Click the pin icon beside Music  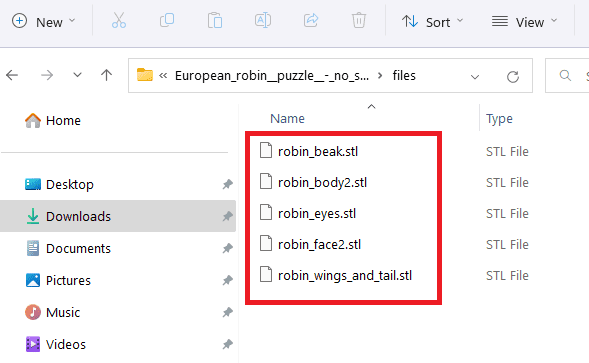[227, 312]
